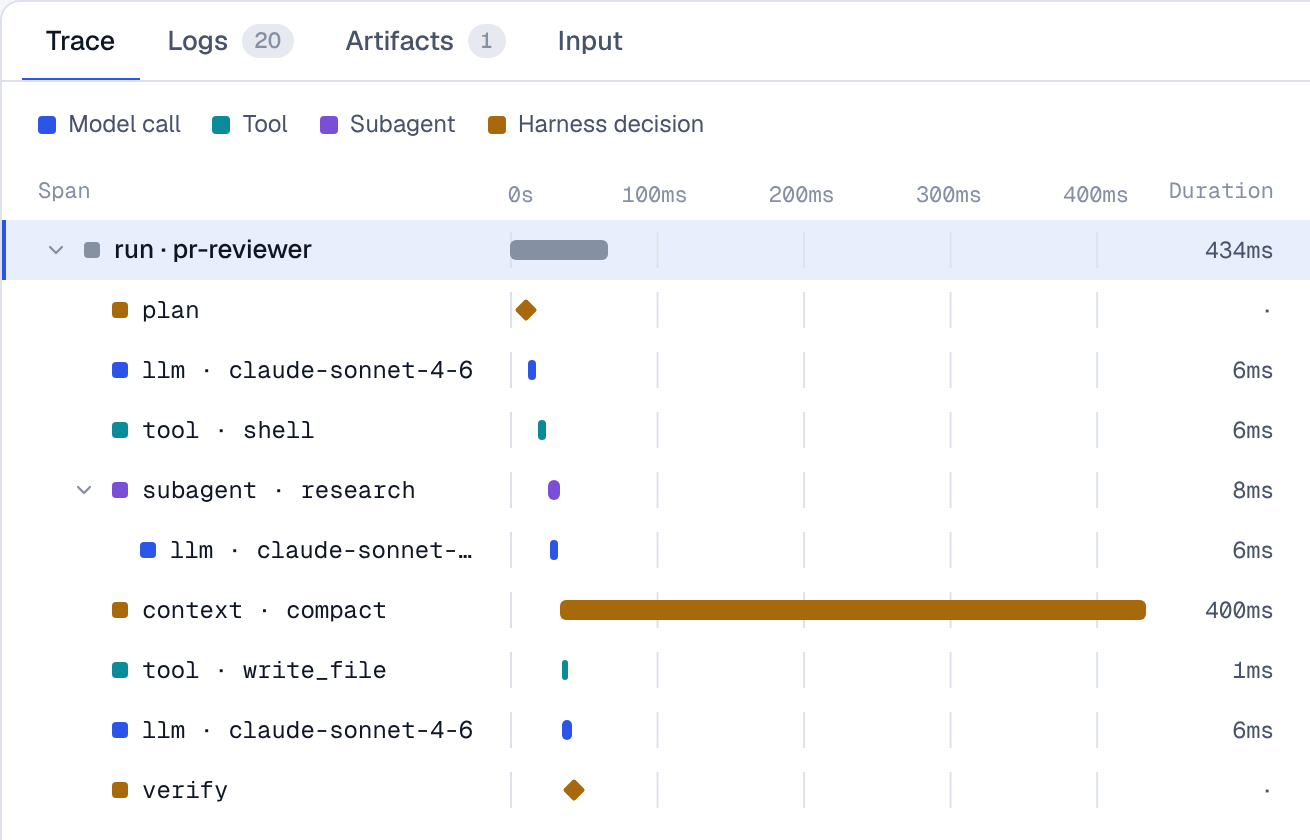Select the purple subagent · research timeline bar

[554, 490]
